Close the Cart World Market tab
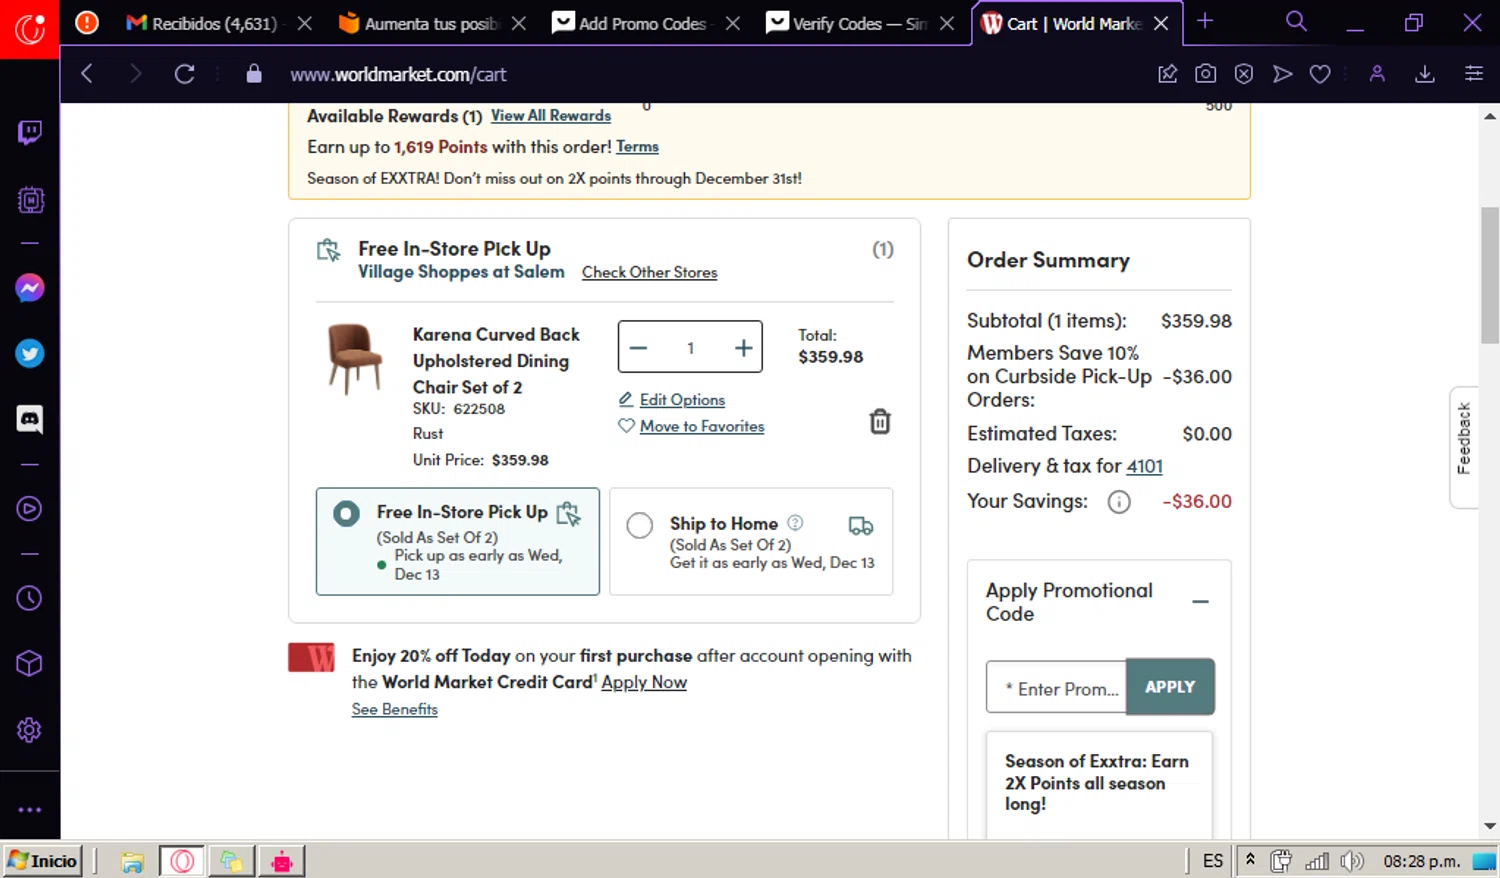Image resolution: width=1500 pixels, height=878 pixels. pos(1161,23)
